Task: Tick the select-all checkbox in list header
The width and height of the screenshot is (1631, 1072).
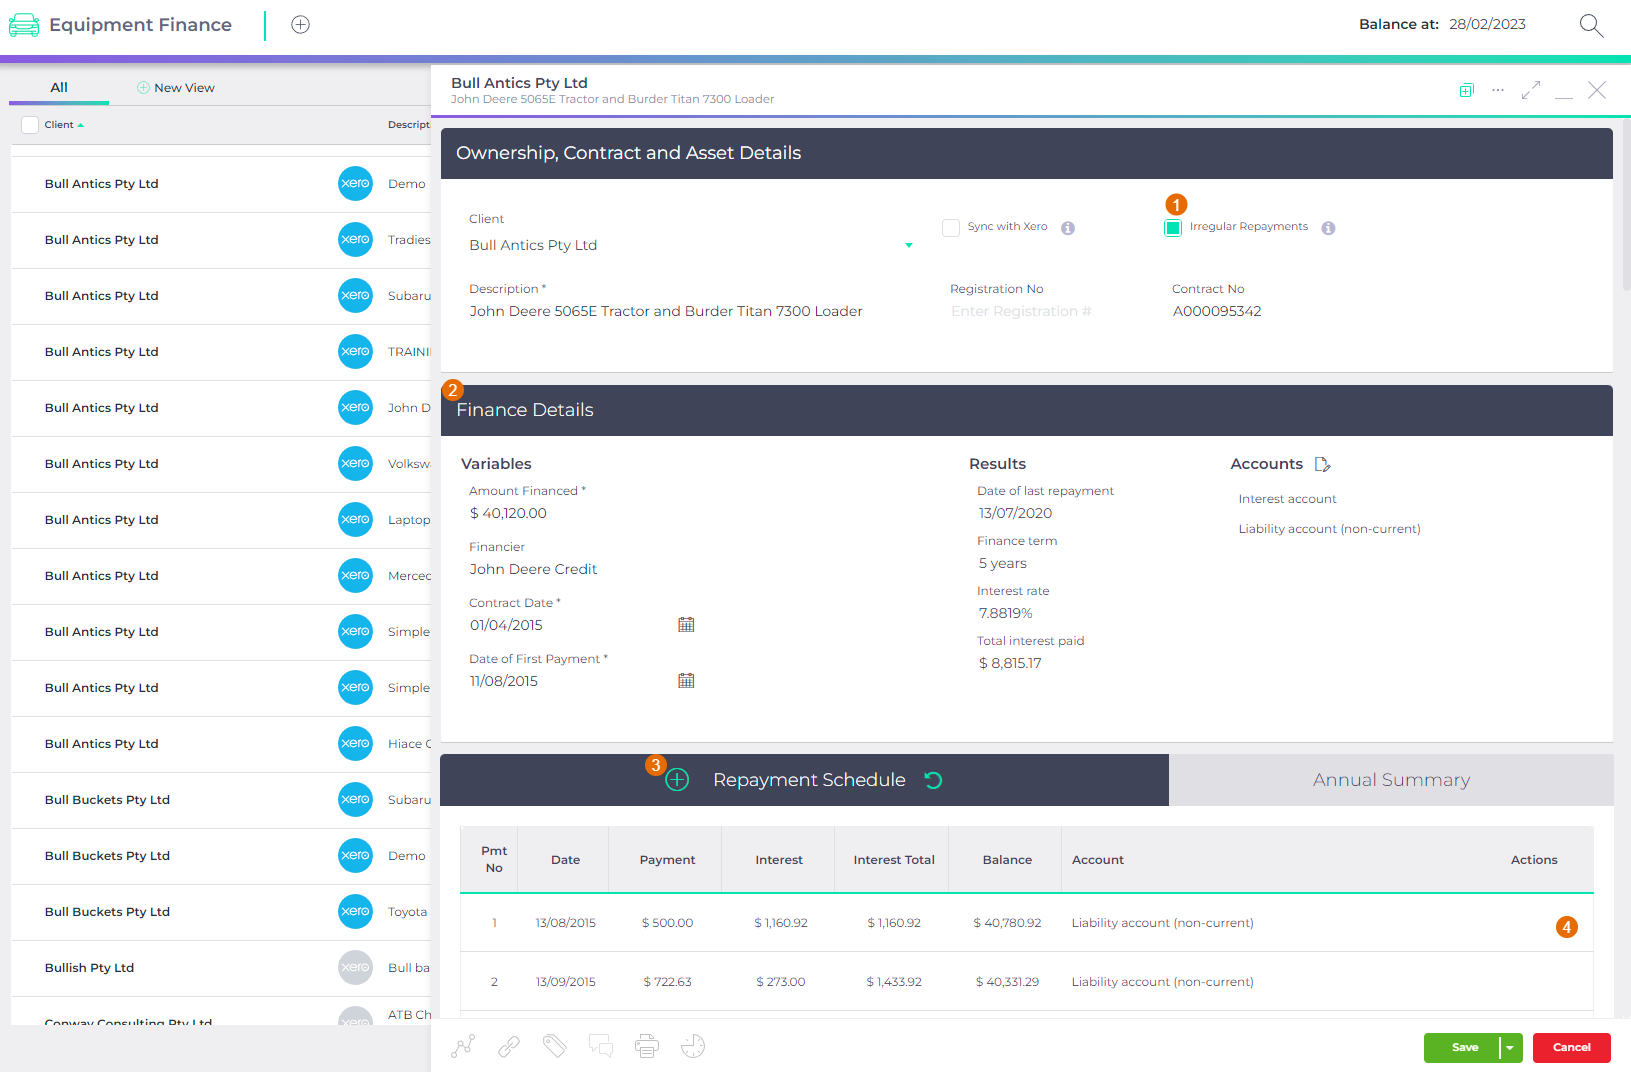Action: (30, 125)
